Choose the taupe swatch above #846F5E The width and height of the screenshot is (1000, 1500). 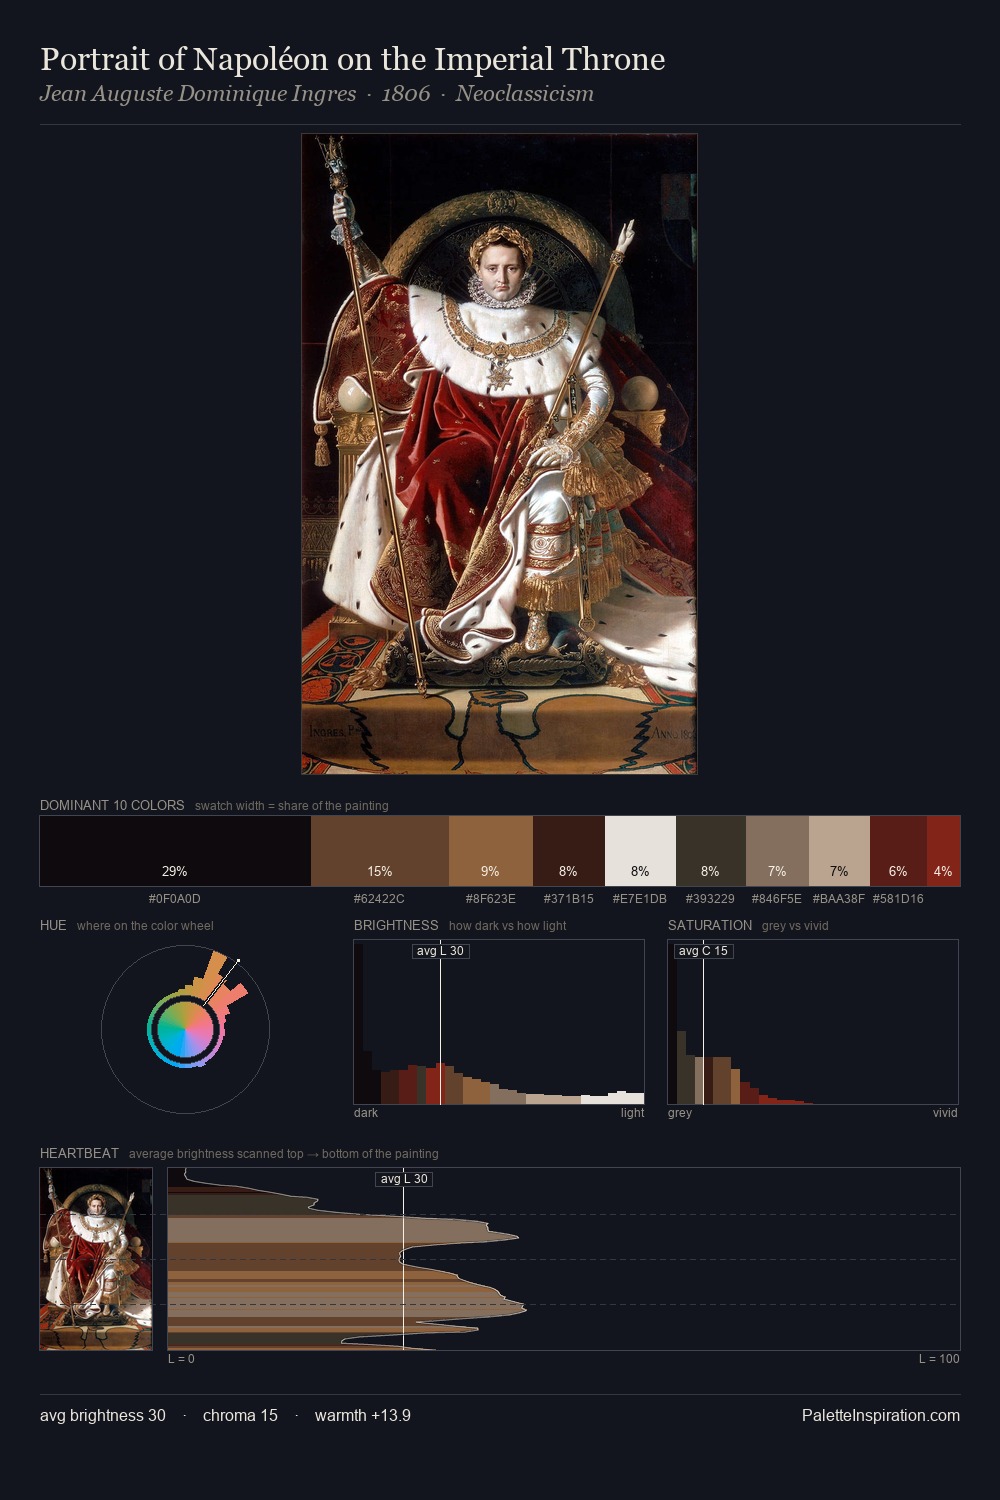pos(777,851)
